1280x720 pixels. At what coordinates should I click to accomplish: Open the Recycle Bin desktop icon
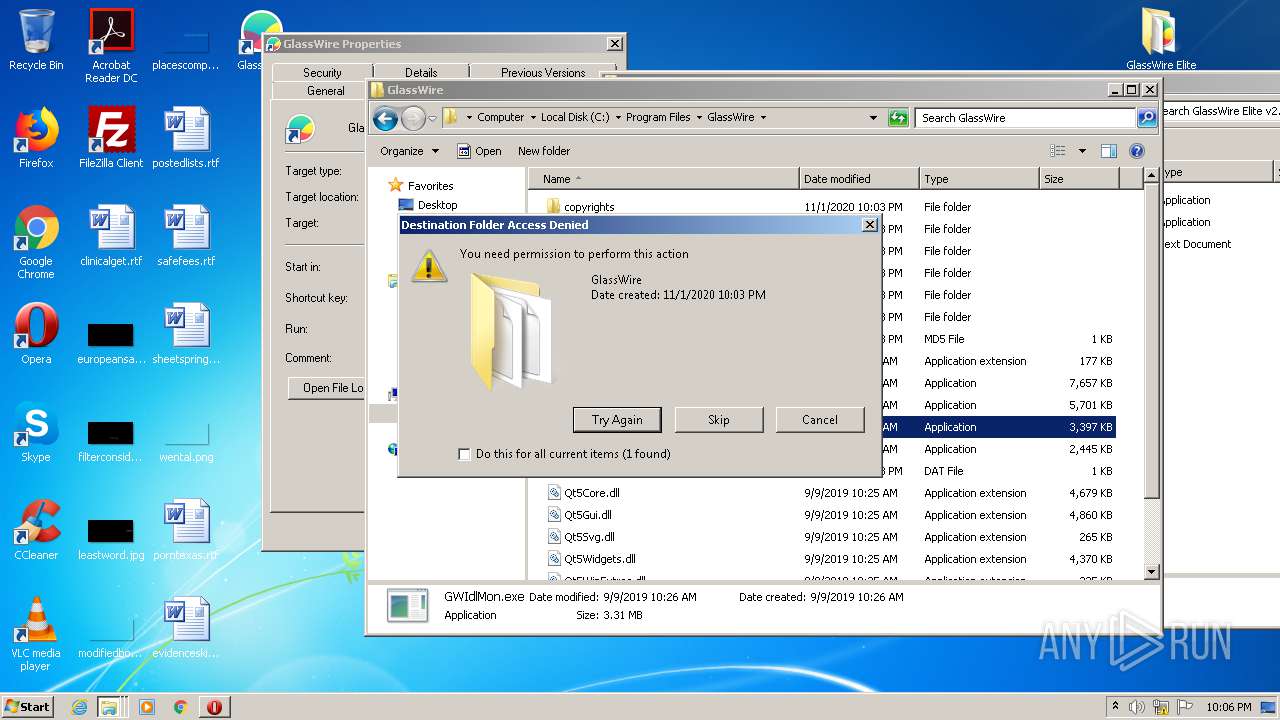click(x=36, y=40)
